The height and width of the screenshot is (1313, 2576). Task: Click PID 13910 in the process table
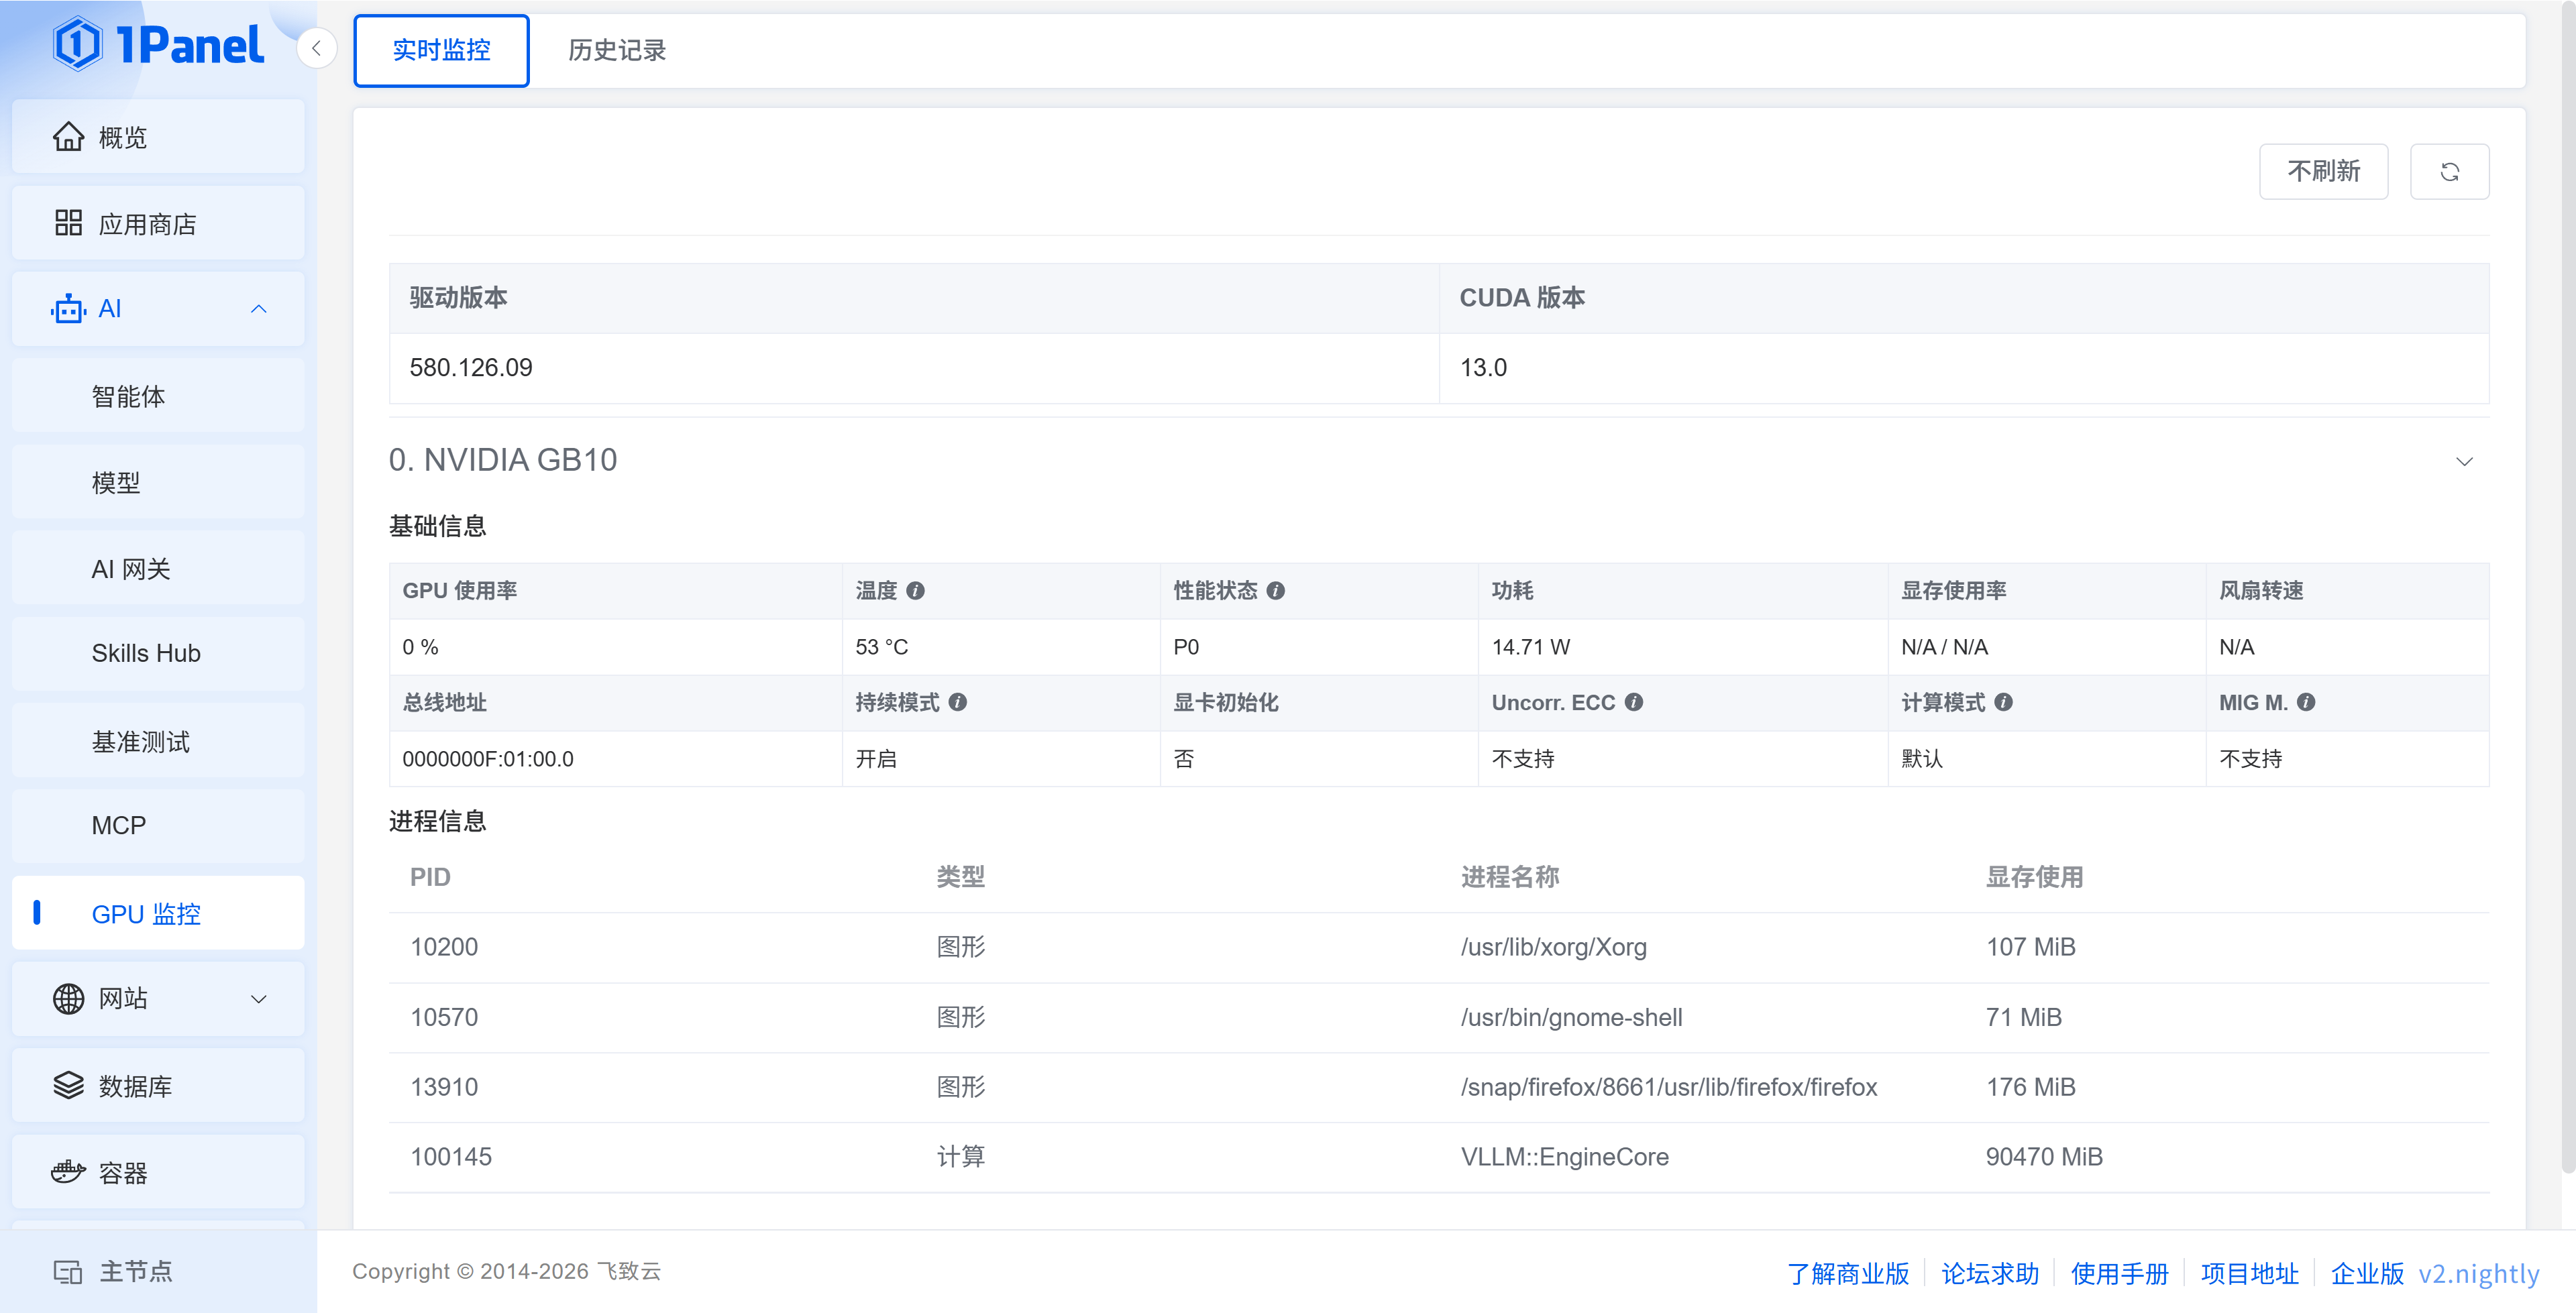444,1087
